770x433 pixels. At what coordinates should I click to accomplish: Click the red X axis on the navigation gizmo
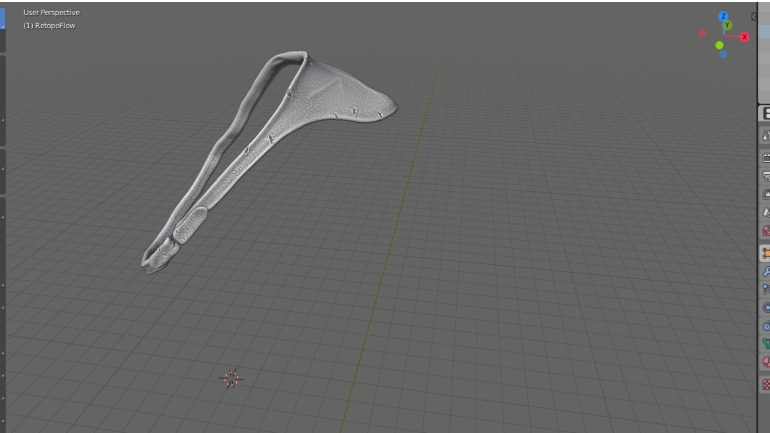[x=744, y=37]
